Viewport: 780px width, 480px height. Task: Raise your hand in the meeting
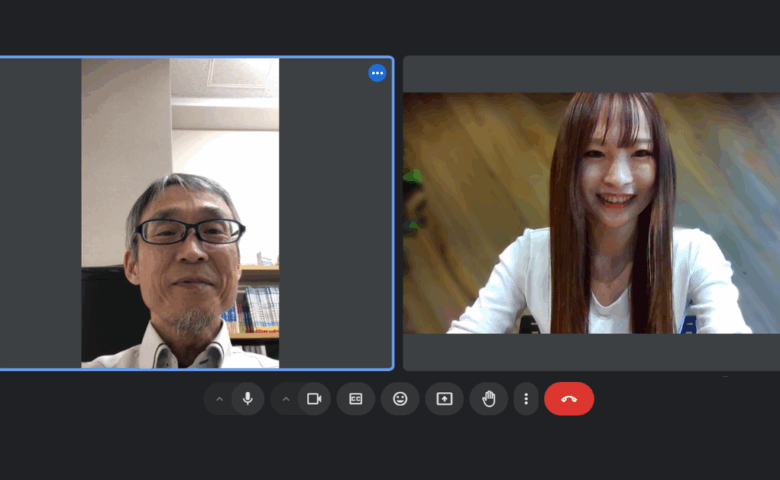click(489, 399)
